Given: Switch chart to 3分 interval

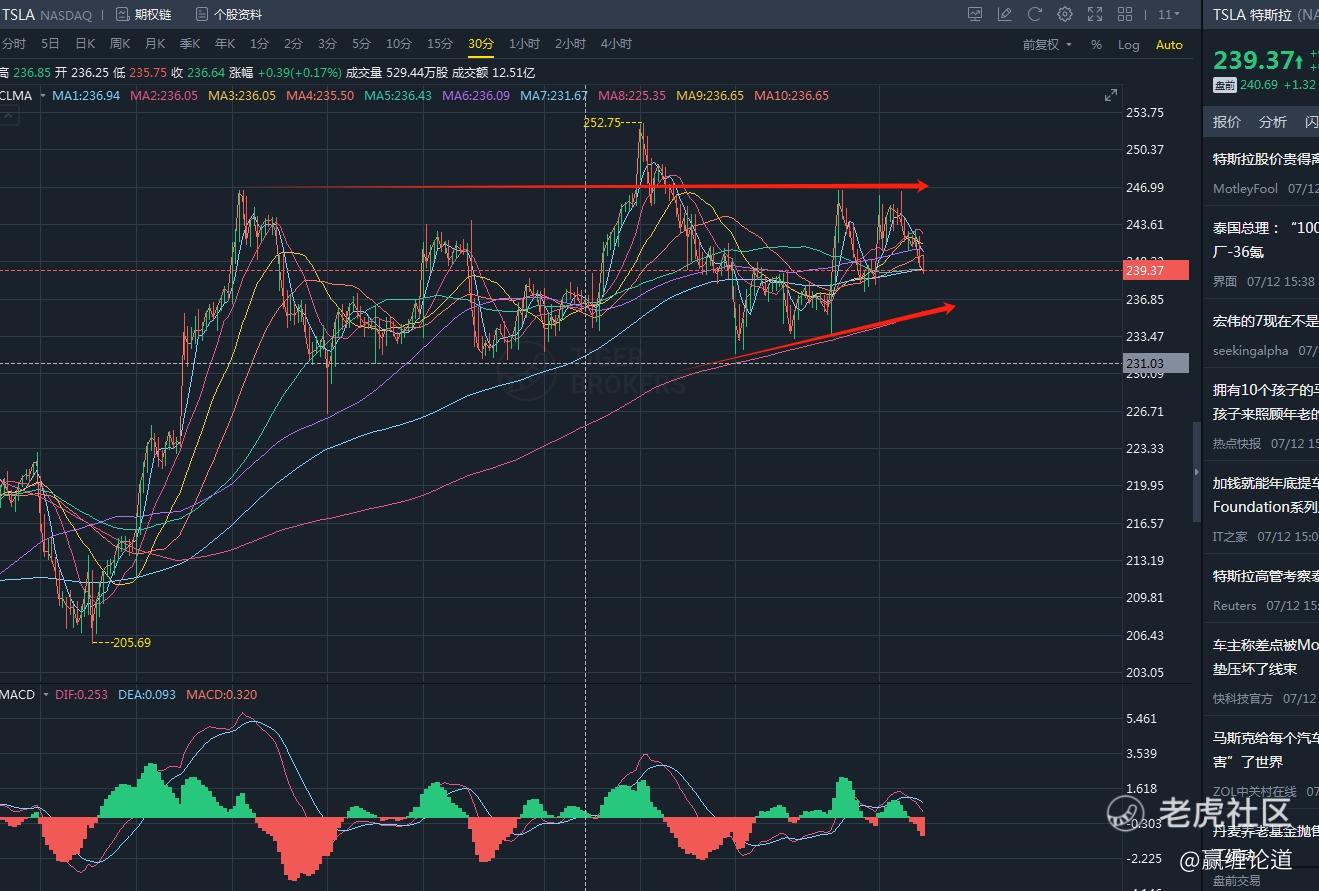Looking at the screenshot, I should (327, 44).
